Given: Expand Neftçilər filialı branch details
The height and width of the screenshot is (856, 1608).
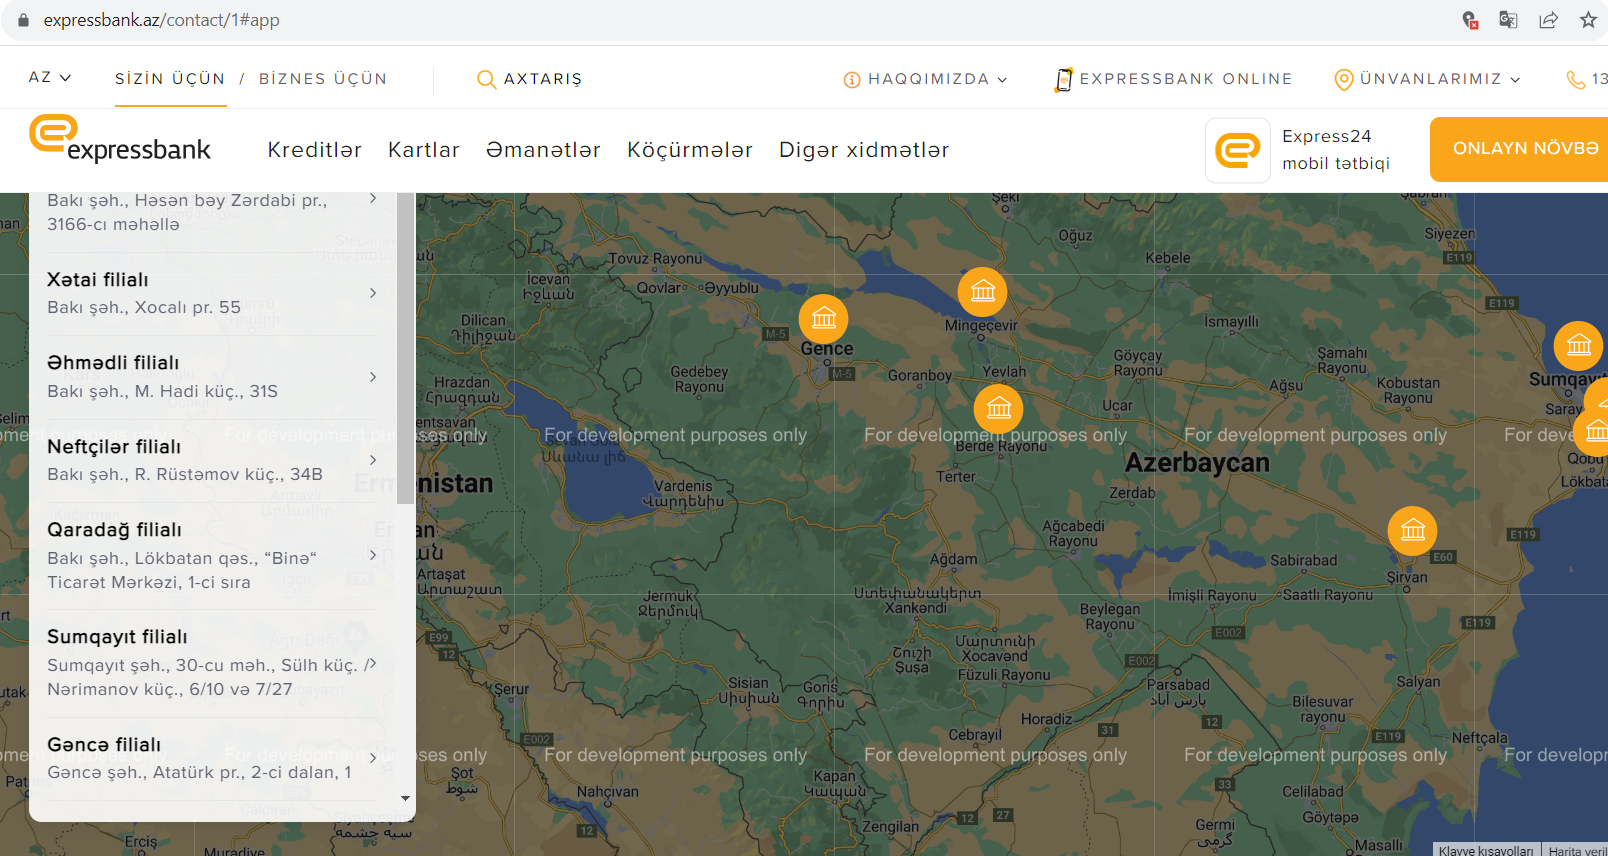Looking at the screenshot, I should [373, 460].
